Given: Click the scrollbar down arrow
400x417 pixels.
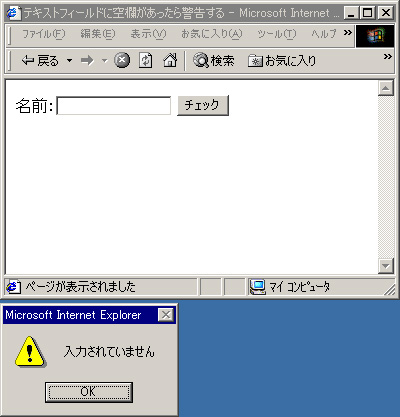Looking at the screenshot, I should [x=386, y=266].
